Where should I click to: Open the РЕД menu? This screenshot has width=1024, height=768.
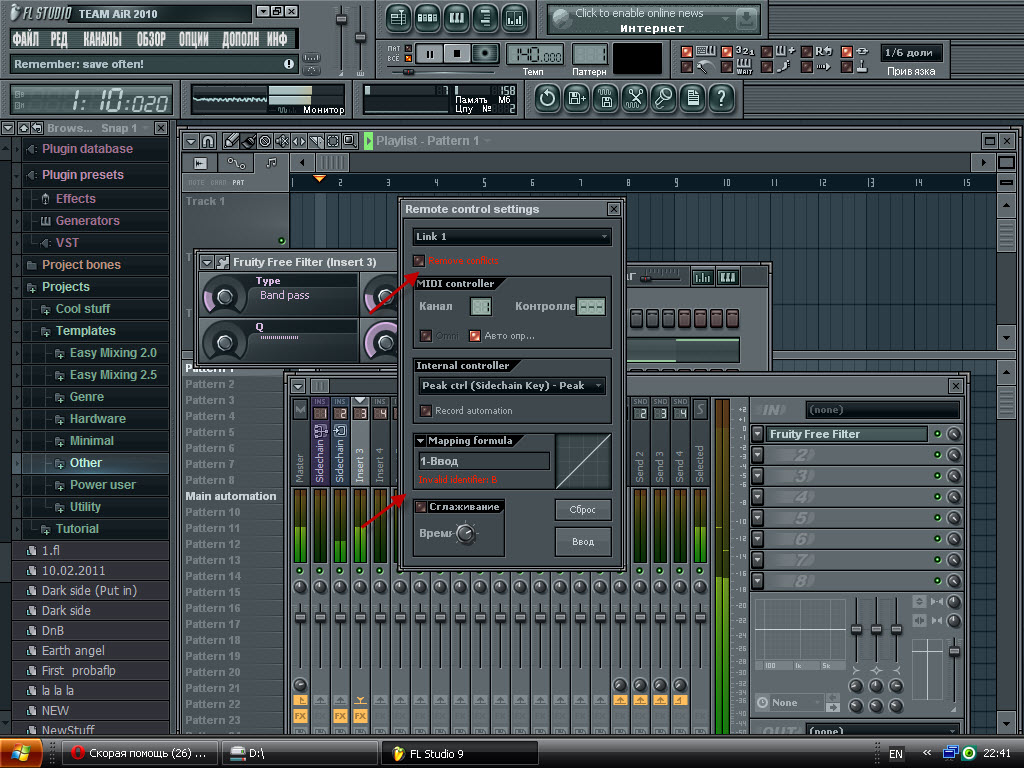pos(59,40)
